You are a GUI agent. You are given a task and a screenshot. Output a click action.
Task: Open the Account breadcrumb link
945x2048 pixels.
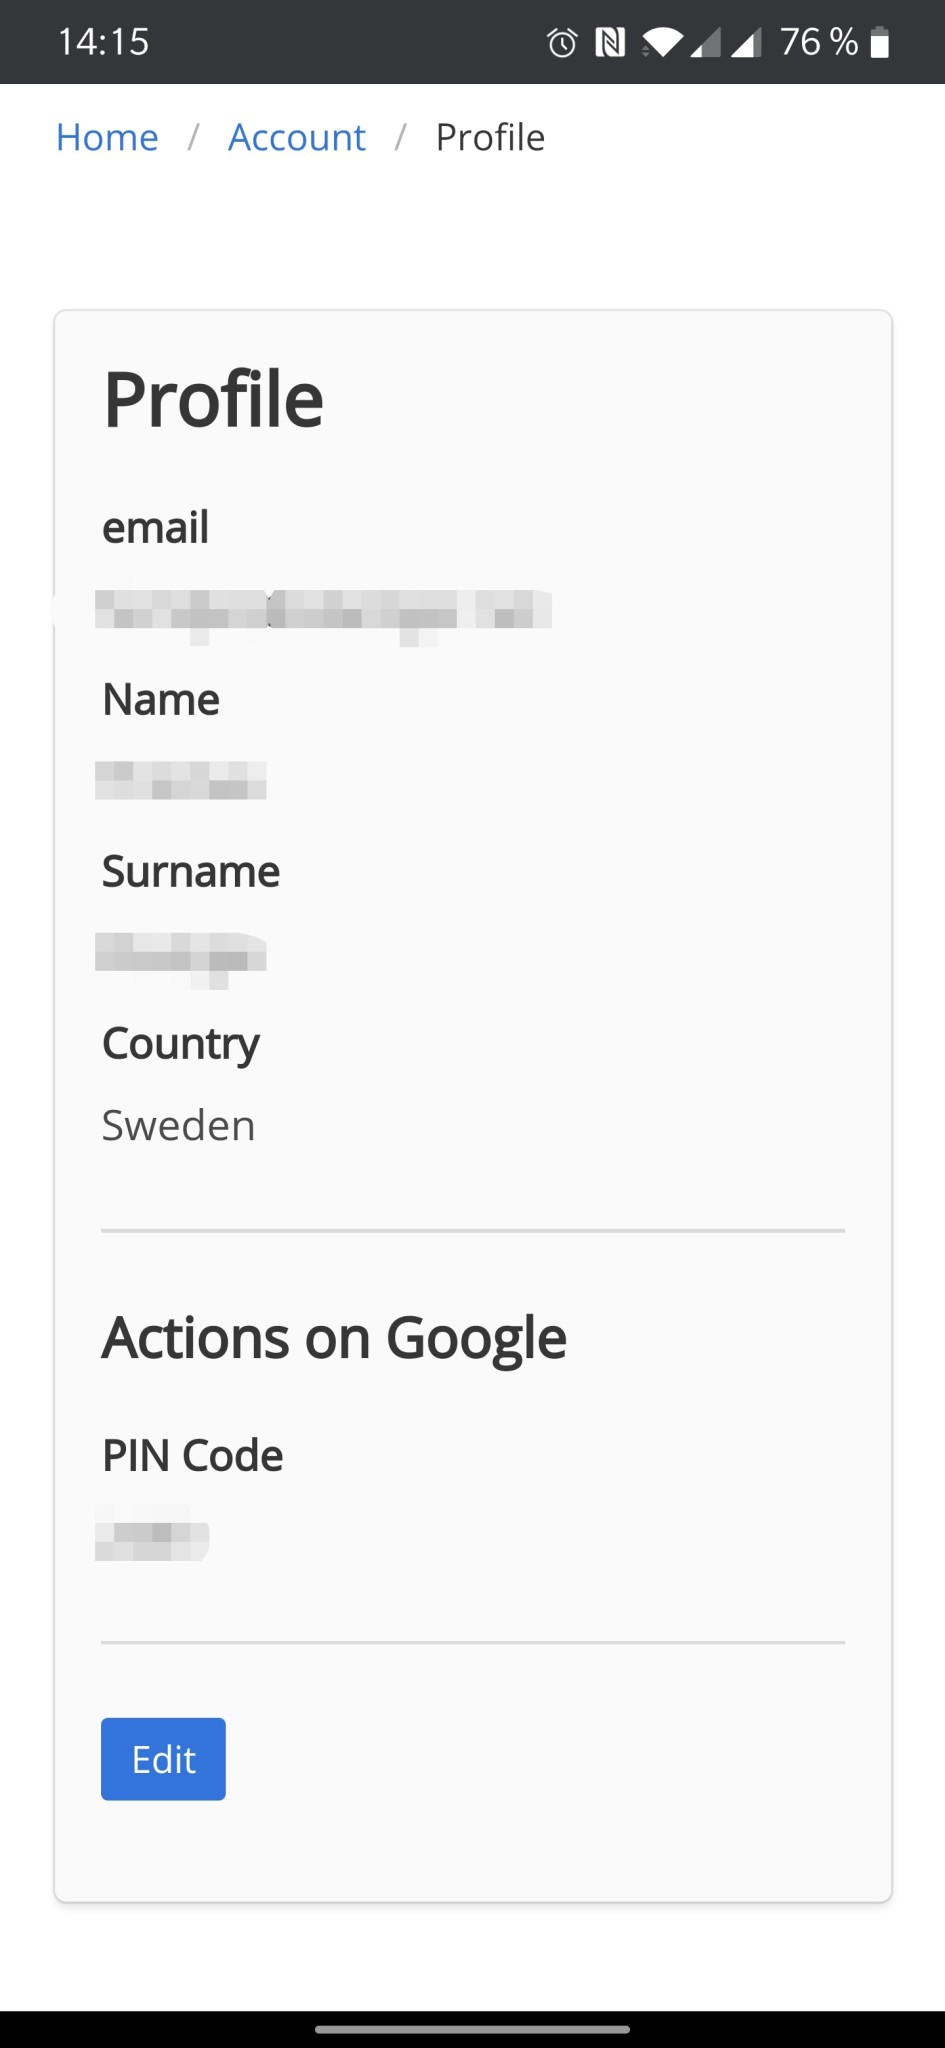(x=297, y=137)
